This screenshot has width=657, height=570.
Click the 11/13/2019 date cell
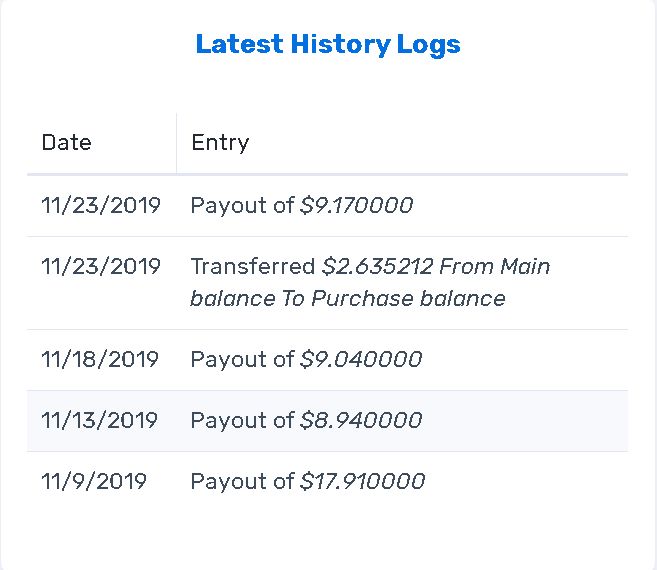click(x=99, y=420)
